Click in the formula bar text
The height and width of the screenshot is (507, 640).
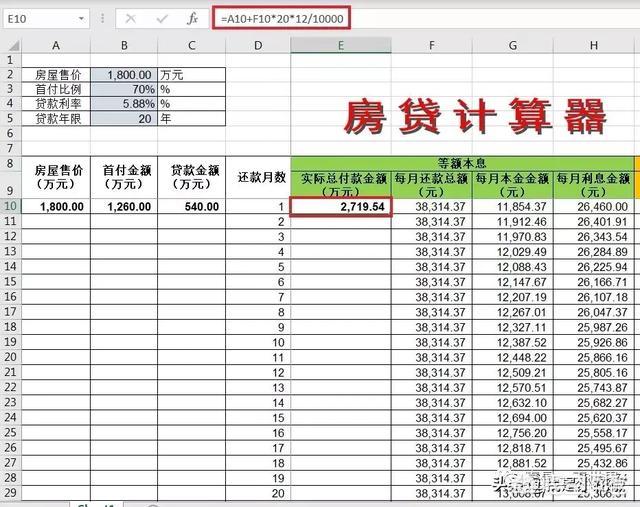420,18
